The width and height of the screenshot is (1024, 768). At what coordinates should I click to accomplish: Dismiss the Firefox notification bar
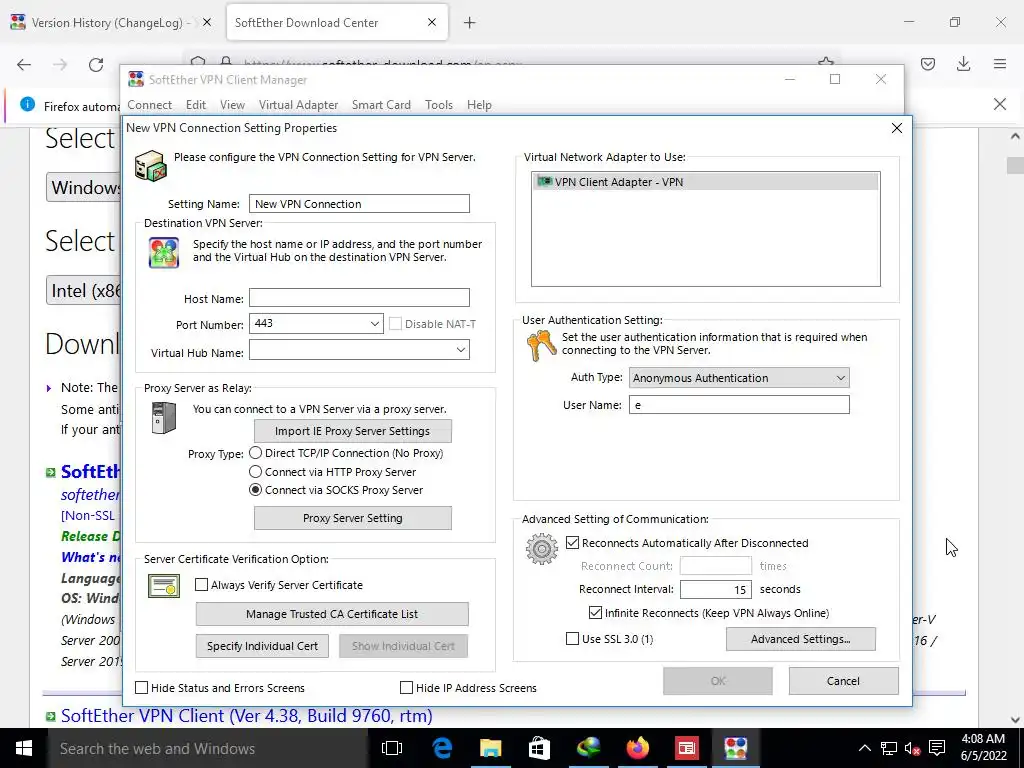pyautogui.click(x=1000, y=104)
